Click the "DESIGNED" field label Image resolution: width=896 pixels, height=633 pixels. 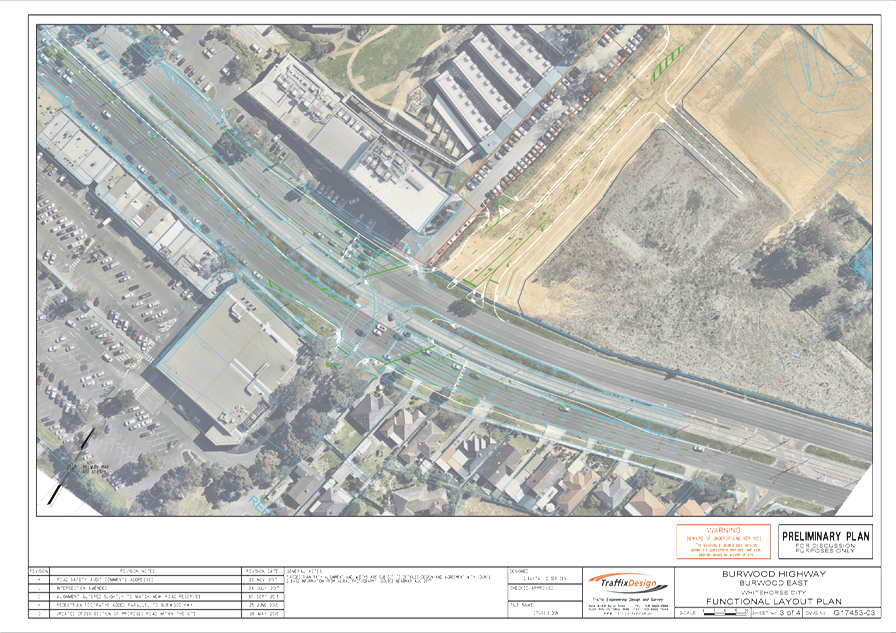[519, 571]
